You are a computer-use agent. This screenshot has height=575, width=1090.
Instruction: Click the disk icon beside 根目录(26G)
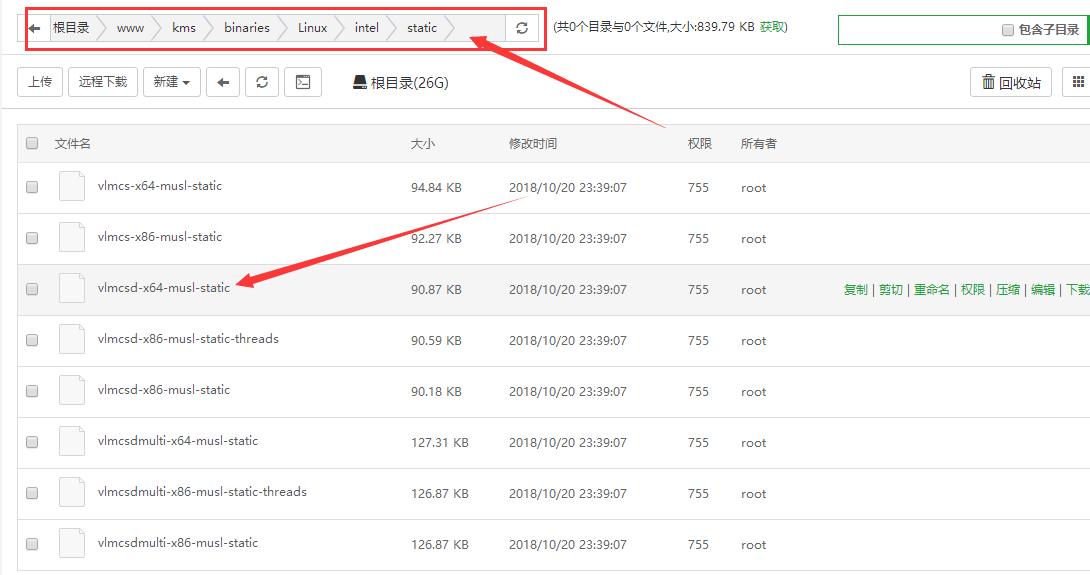[x=359, y=83]
